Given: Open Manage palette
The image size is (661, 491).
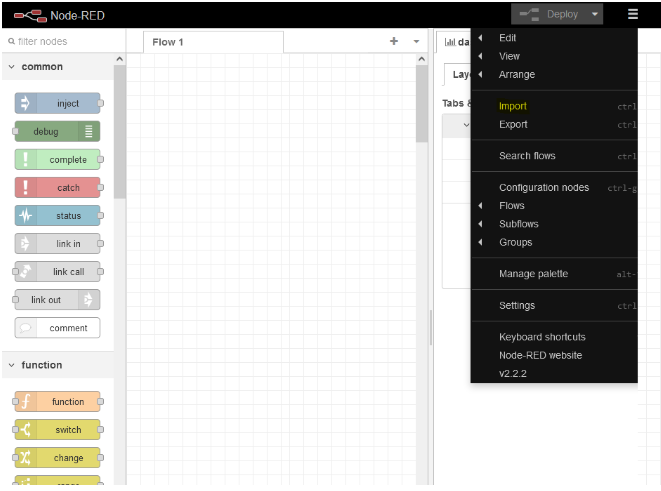Looking at the screenshot, I should coord(554,274).
